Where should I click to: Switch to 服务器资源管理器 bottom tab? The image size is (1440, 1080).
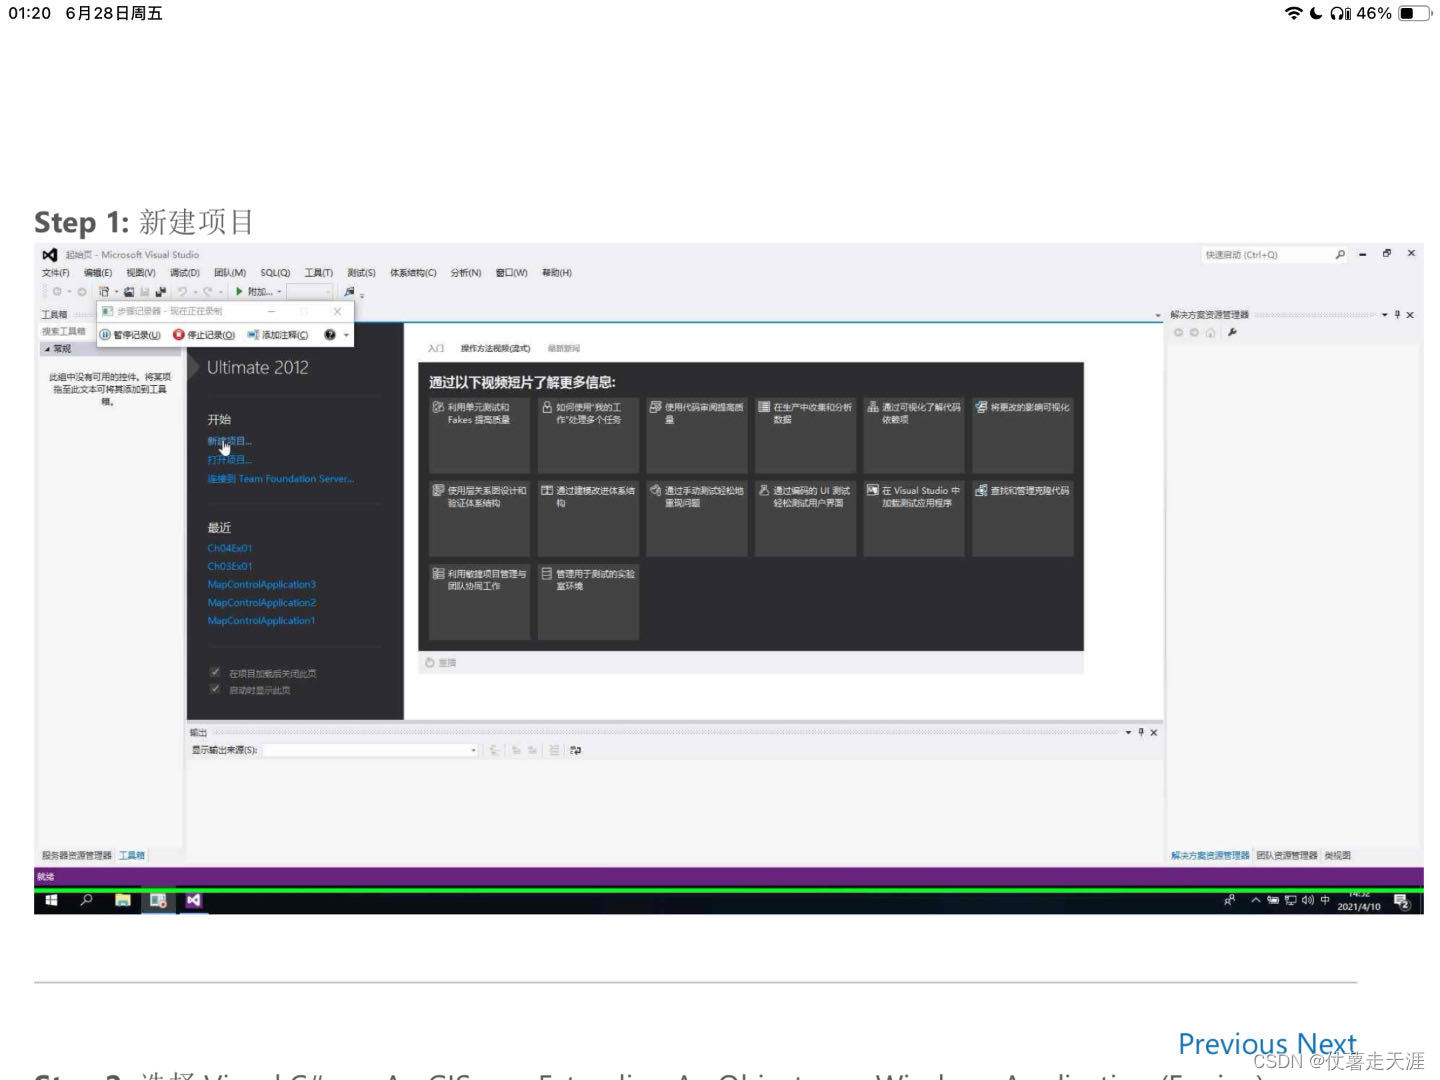[77, 856]
